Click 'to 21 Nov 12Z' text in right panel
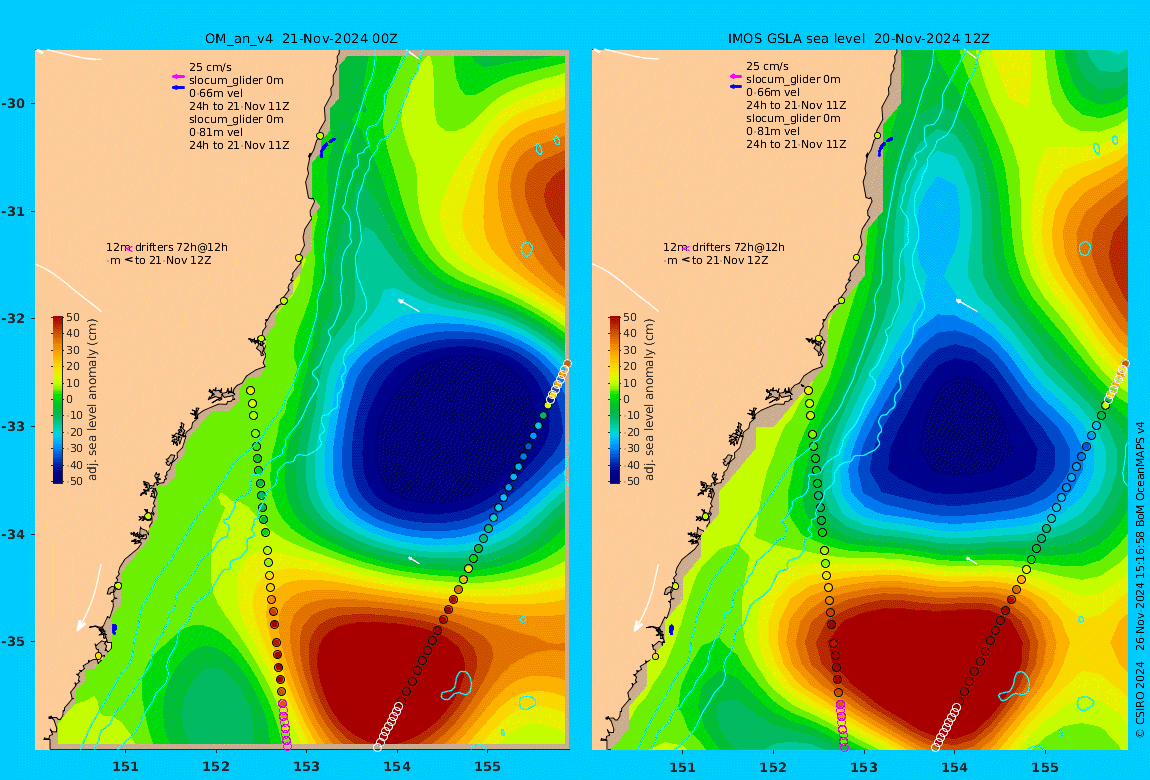The height and width of the screenshot is (780, 1150). pos(730,260)
